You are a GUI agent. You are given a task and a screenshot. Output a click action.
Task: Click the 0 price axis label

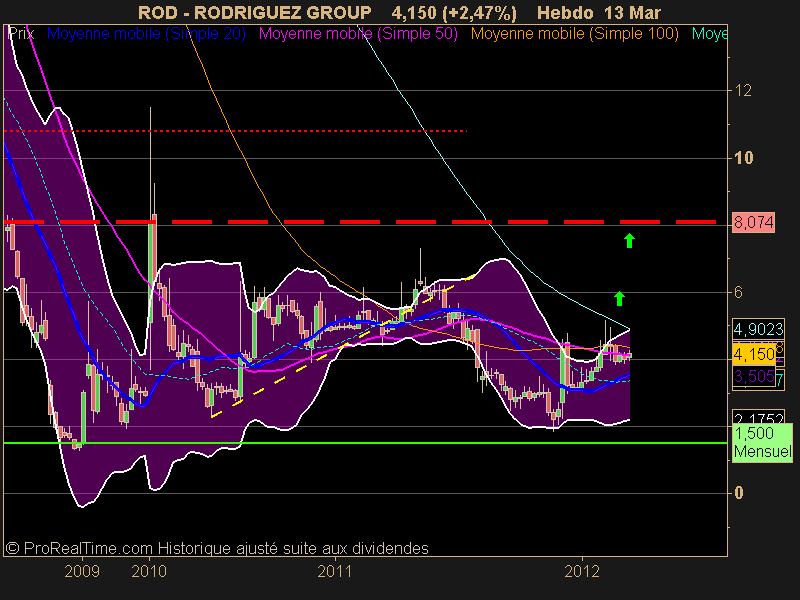738,493
